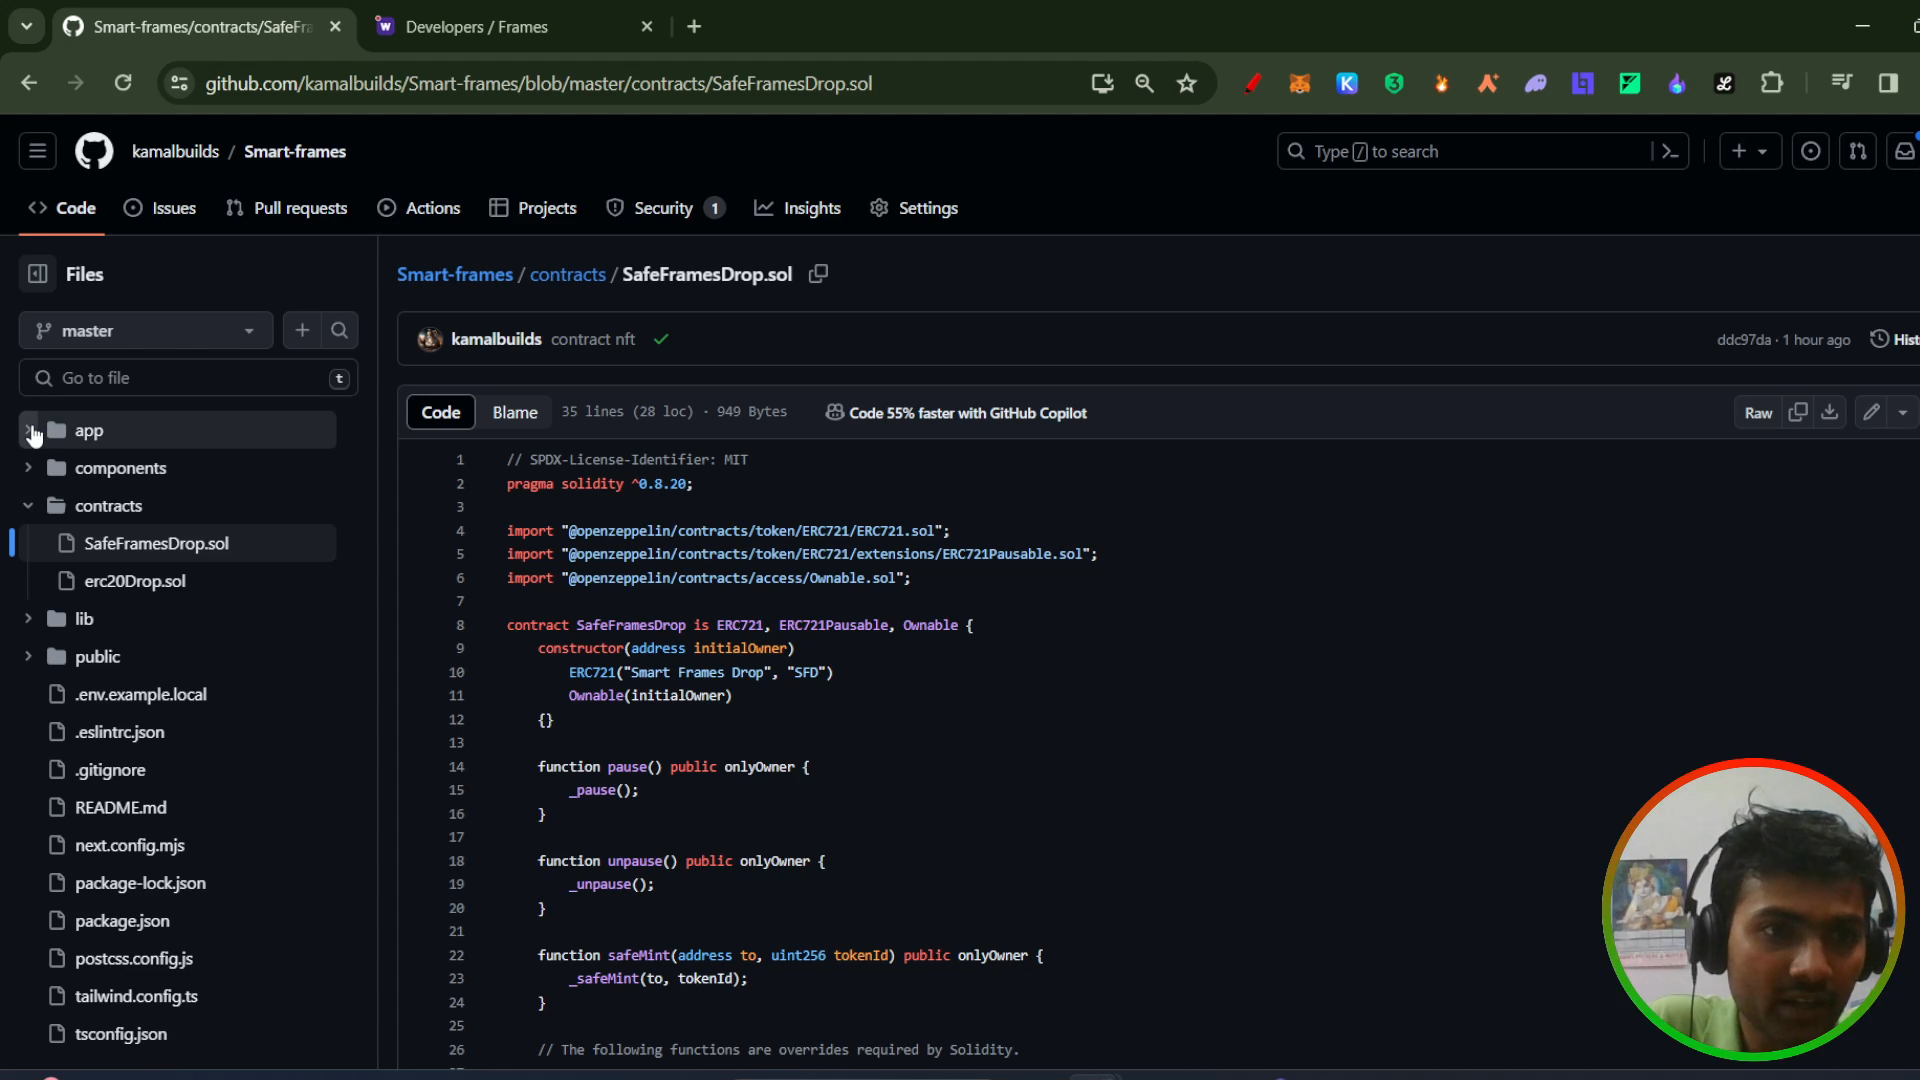Install app icon in address bar
This screenshot has width=1920, height=1080.
pyautogui.click(x=1102, y=84)
